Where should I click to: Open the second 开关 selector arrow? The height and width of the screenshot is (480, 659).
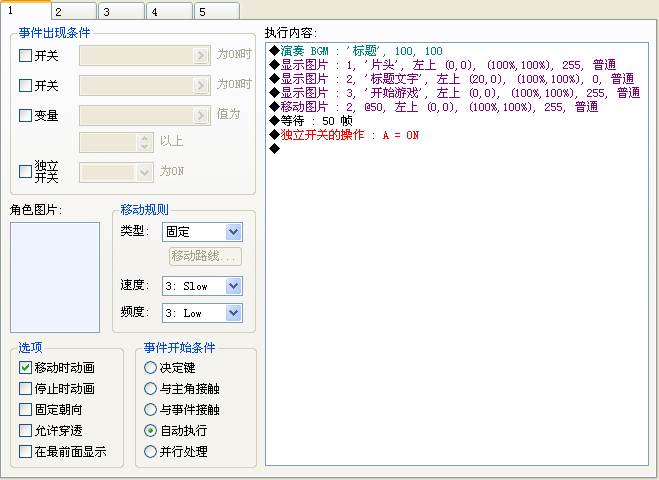click(x=200, y=85)
